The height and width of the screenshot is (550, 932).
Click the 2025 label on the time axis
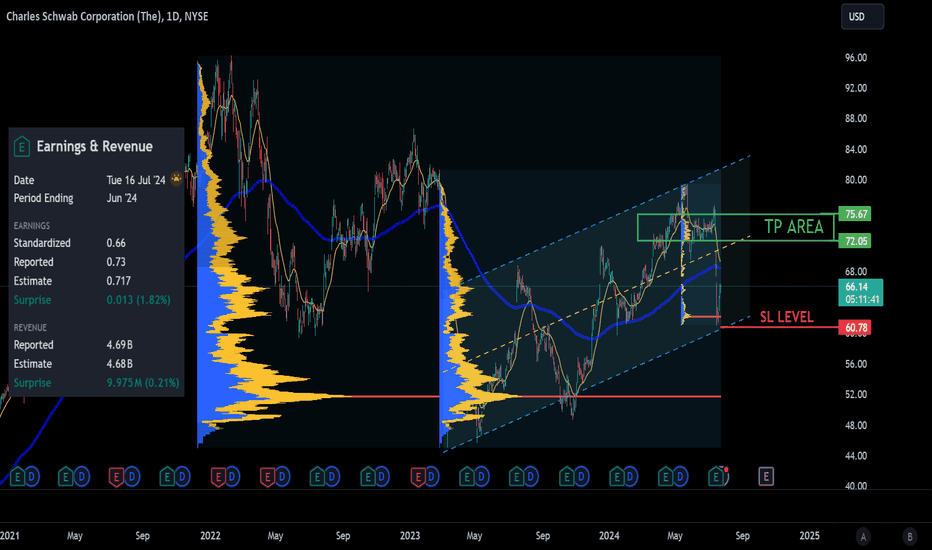(x=810, y=536)
